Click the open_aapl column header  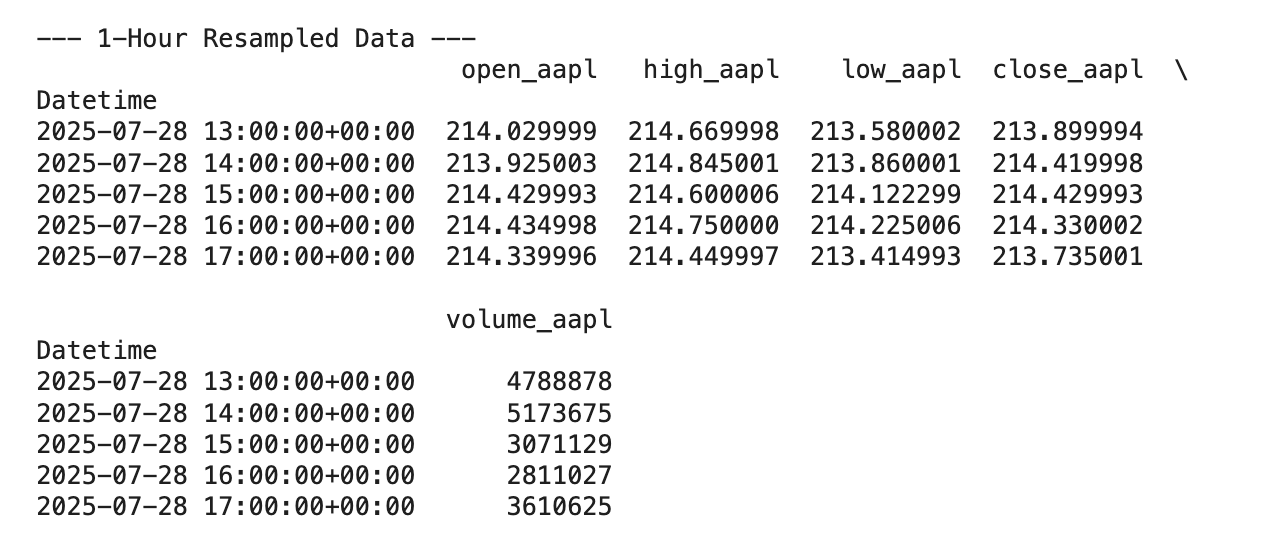click(x=529, y=70)
